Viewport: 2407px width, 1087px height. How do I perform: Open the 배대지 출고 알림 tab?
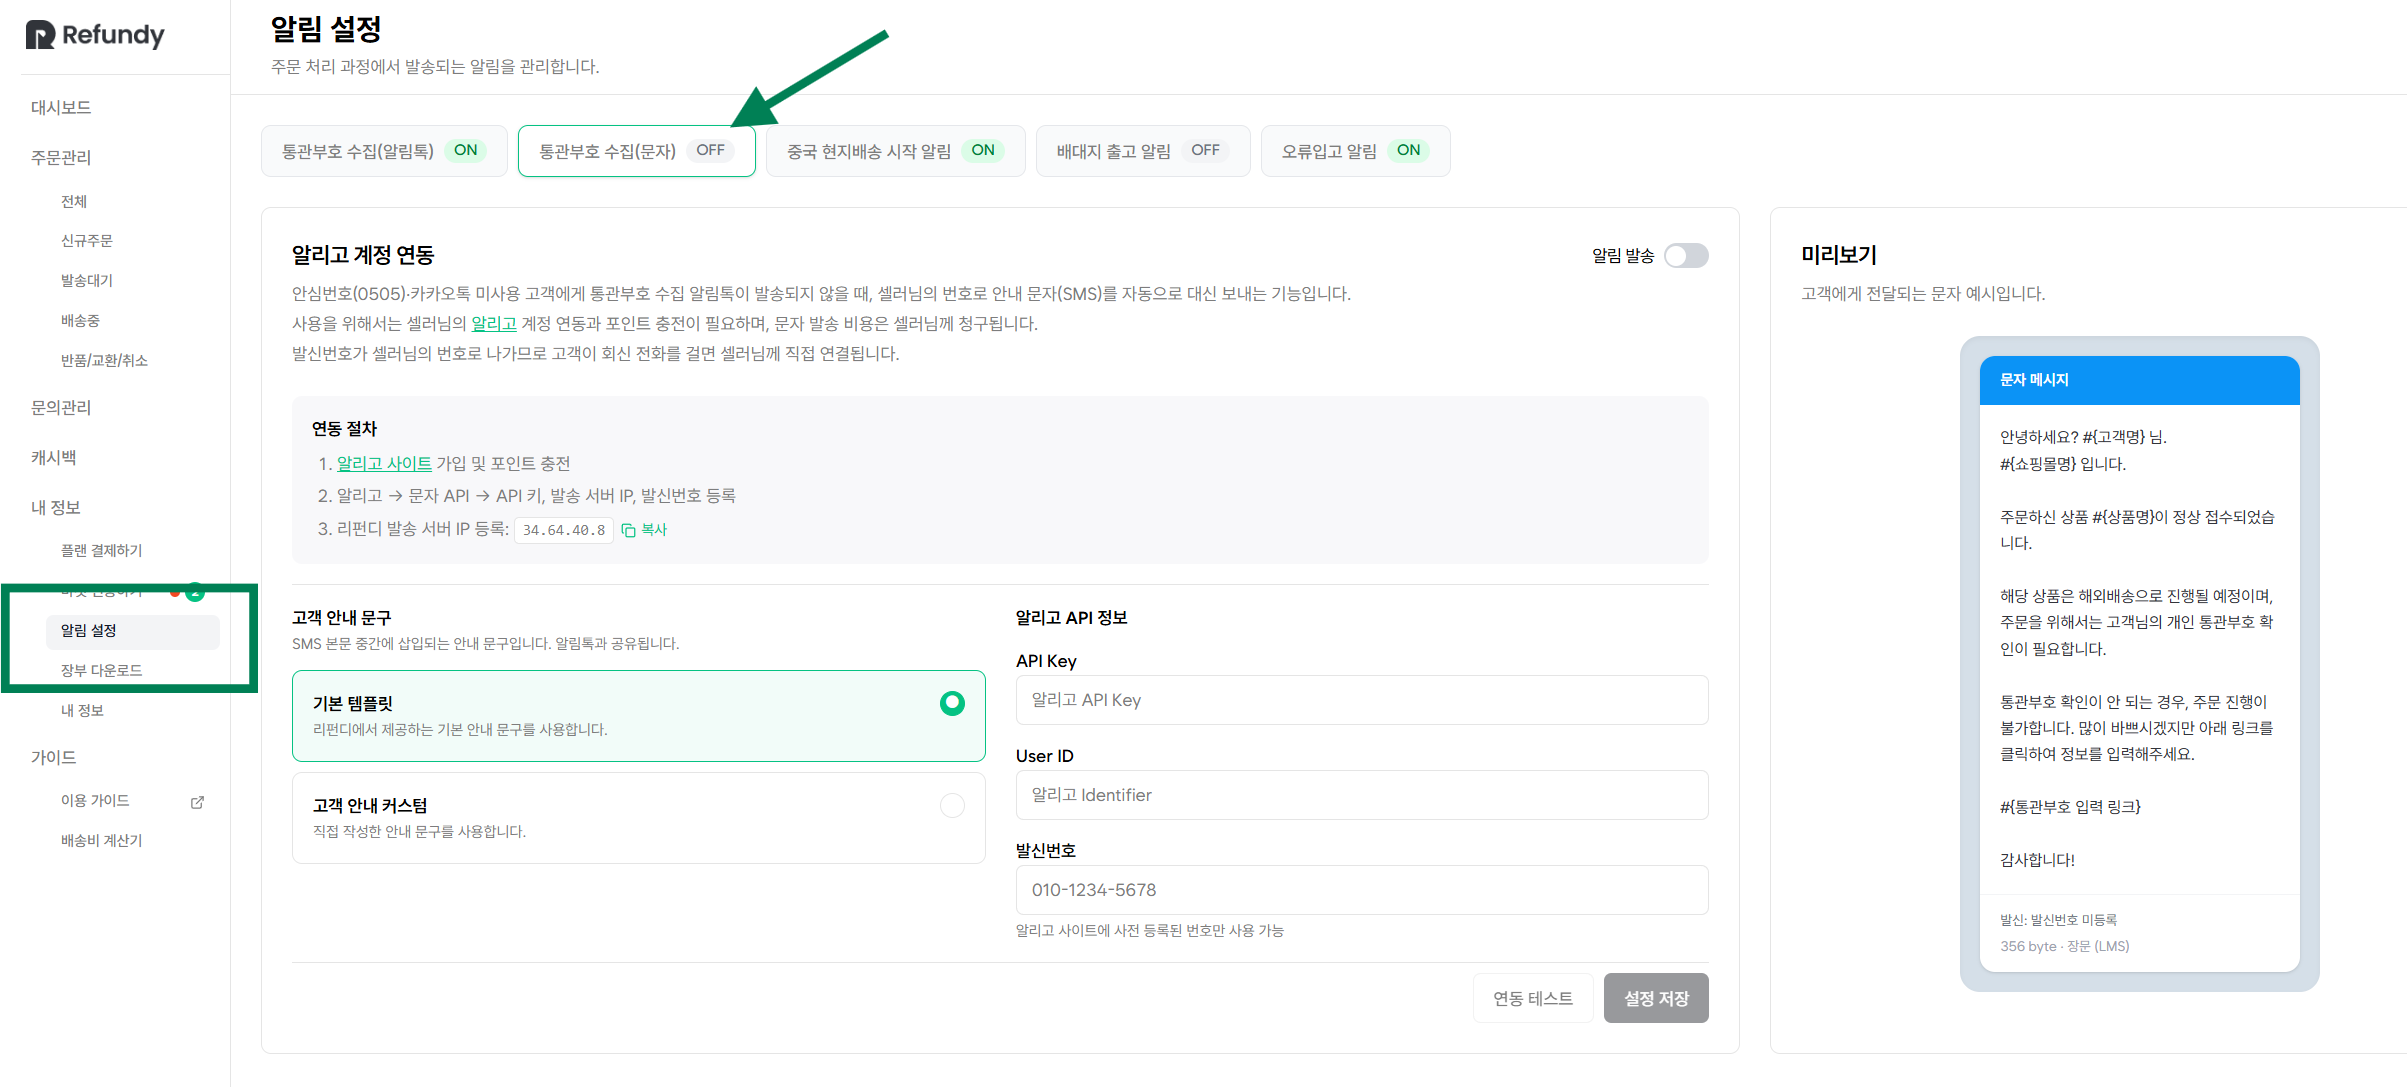[1143, 151]
